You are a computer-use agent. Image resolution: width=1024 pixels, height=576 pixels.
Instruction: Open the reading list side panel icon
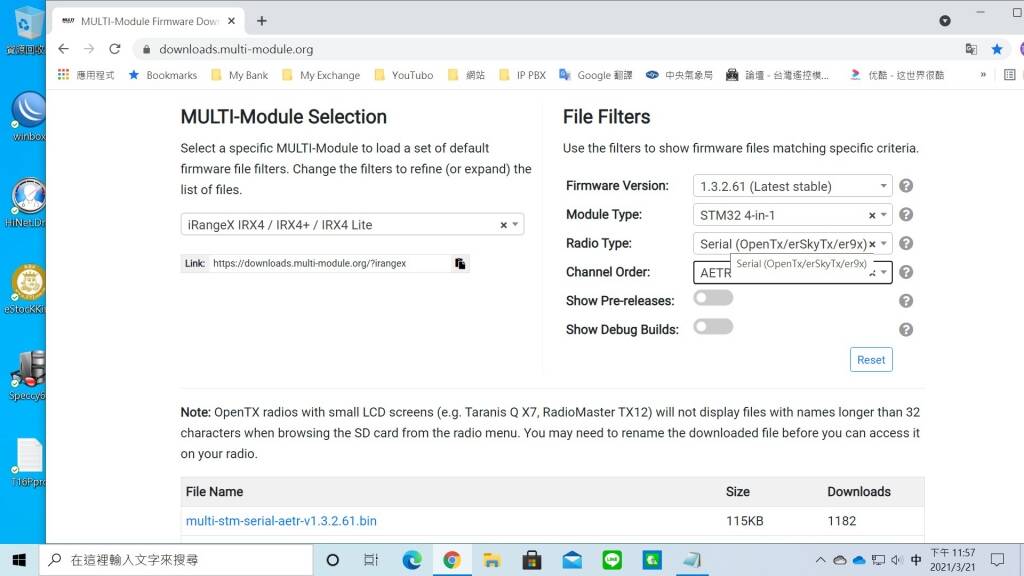pos(1010,75)
